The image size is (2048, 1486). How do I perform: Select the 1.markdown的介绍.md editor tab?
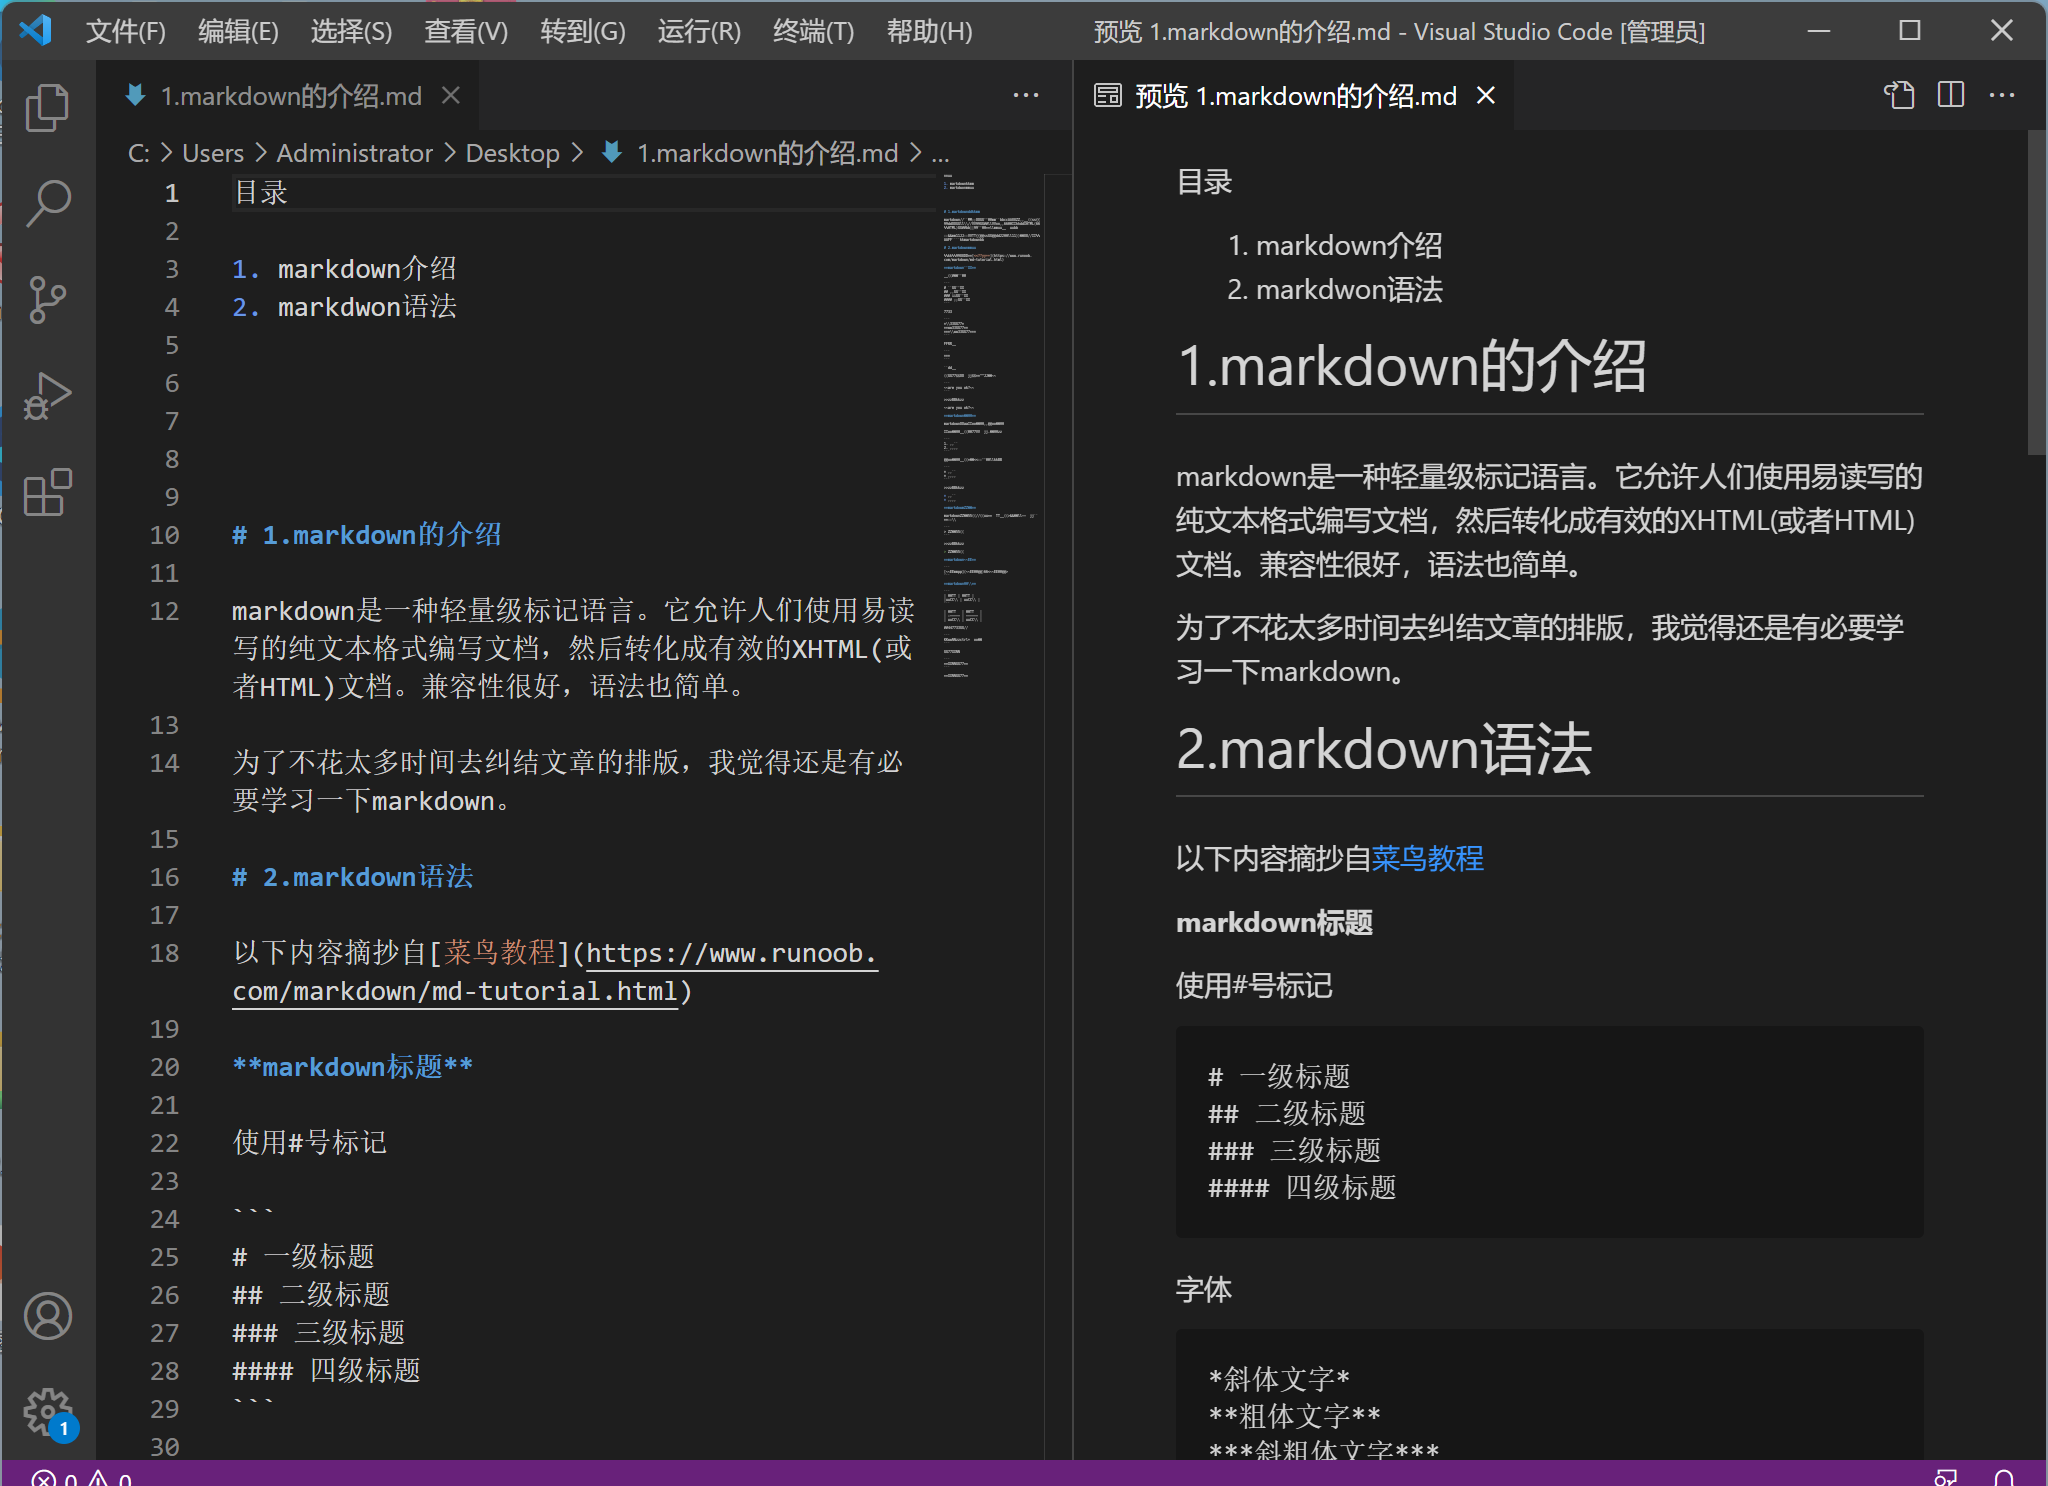[288, 95]
